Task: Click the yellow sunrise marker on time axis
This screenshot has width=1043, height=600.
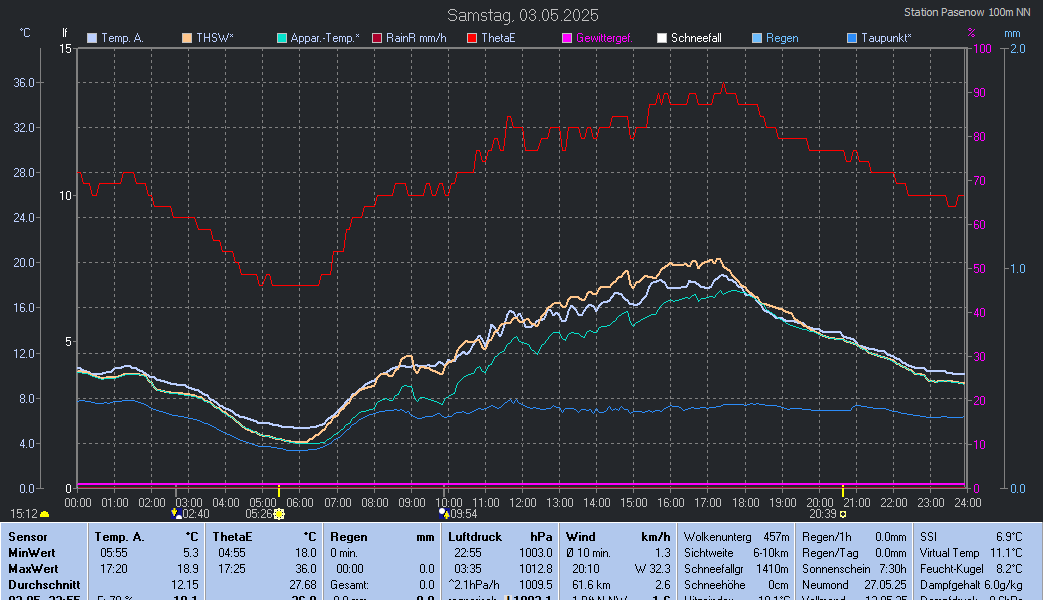Action: pos(279,491)
